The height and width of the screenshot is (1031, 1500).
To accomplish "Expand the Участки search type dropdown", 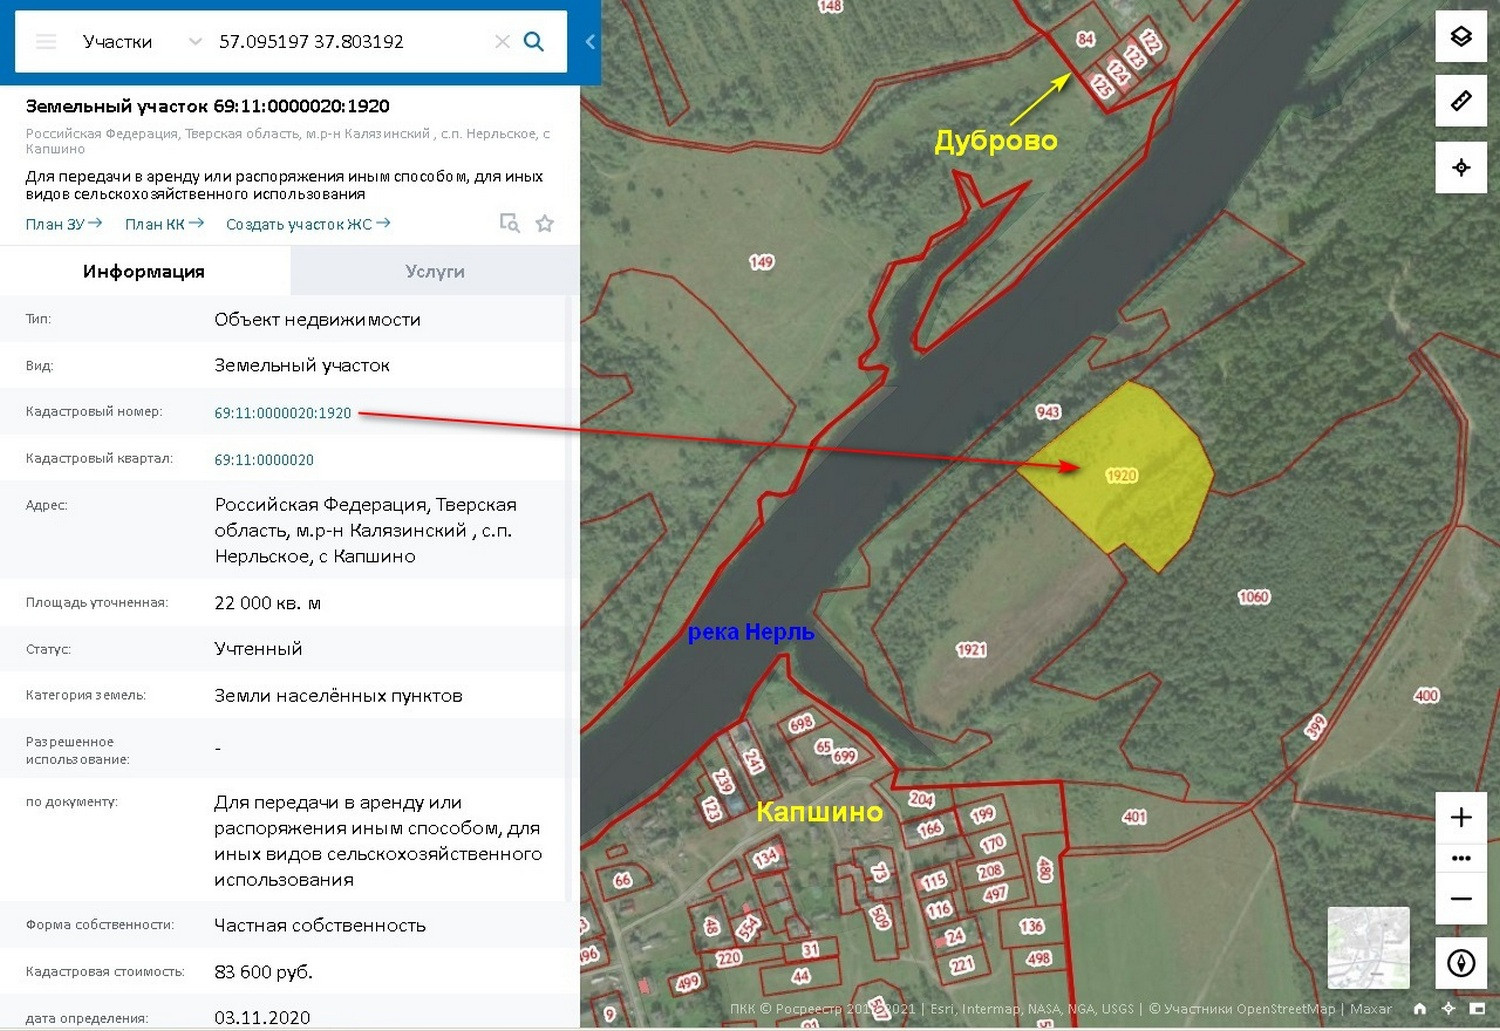I will [x=195, y=42].
